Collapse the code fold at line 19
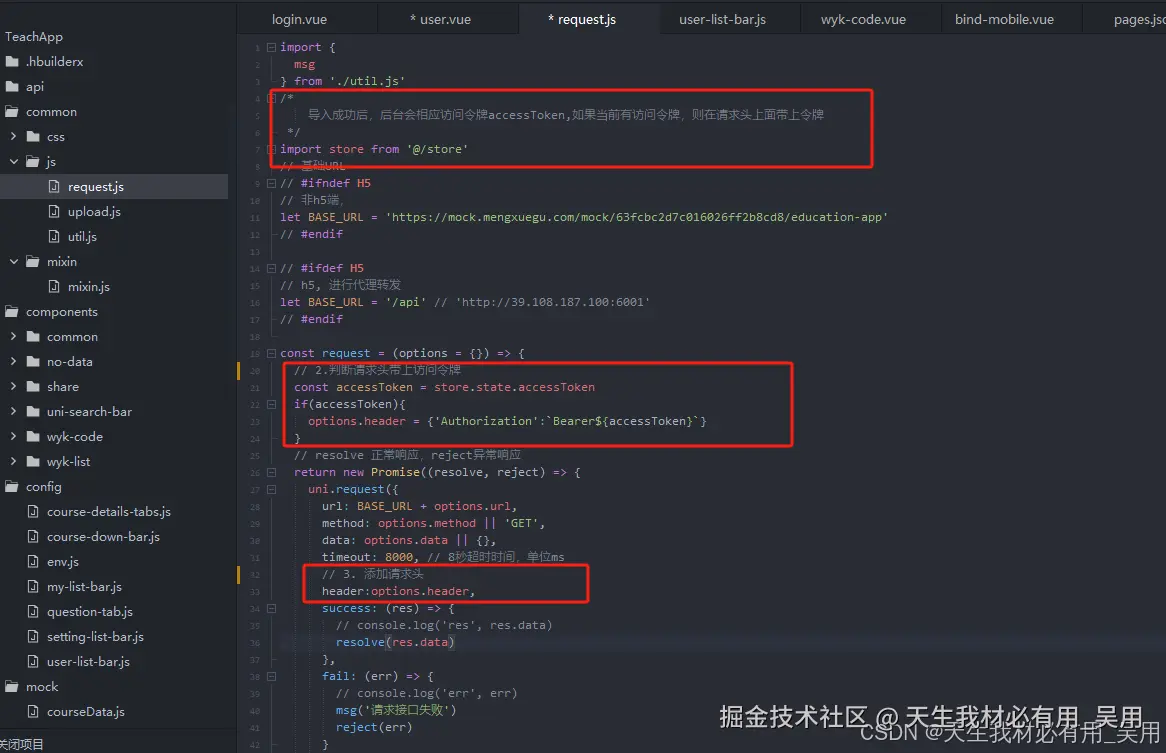1166x753 pixels. [x=270, y=353]
